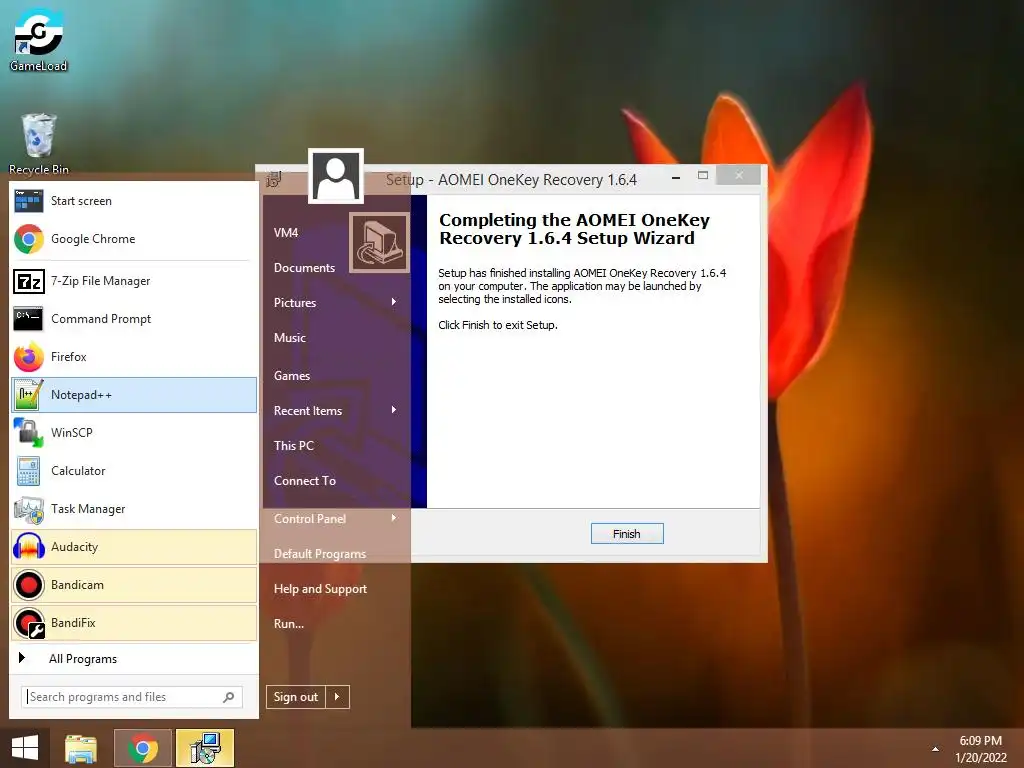Click Finish to exit AOMEI Setup
The image size is (1024, 768).
click(x=627, y=534)
